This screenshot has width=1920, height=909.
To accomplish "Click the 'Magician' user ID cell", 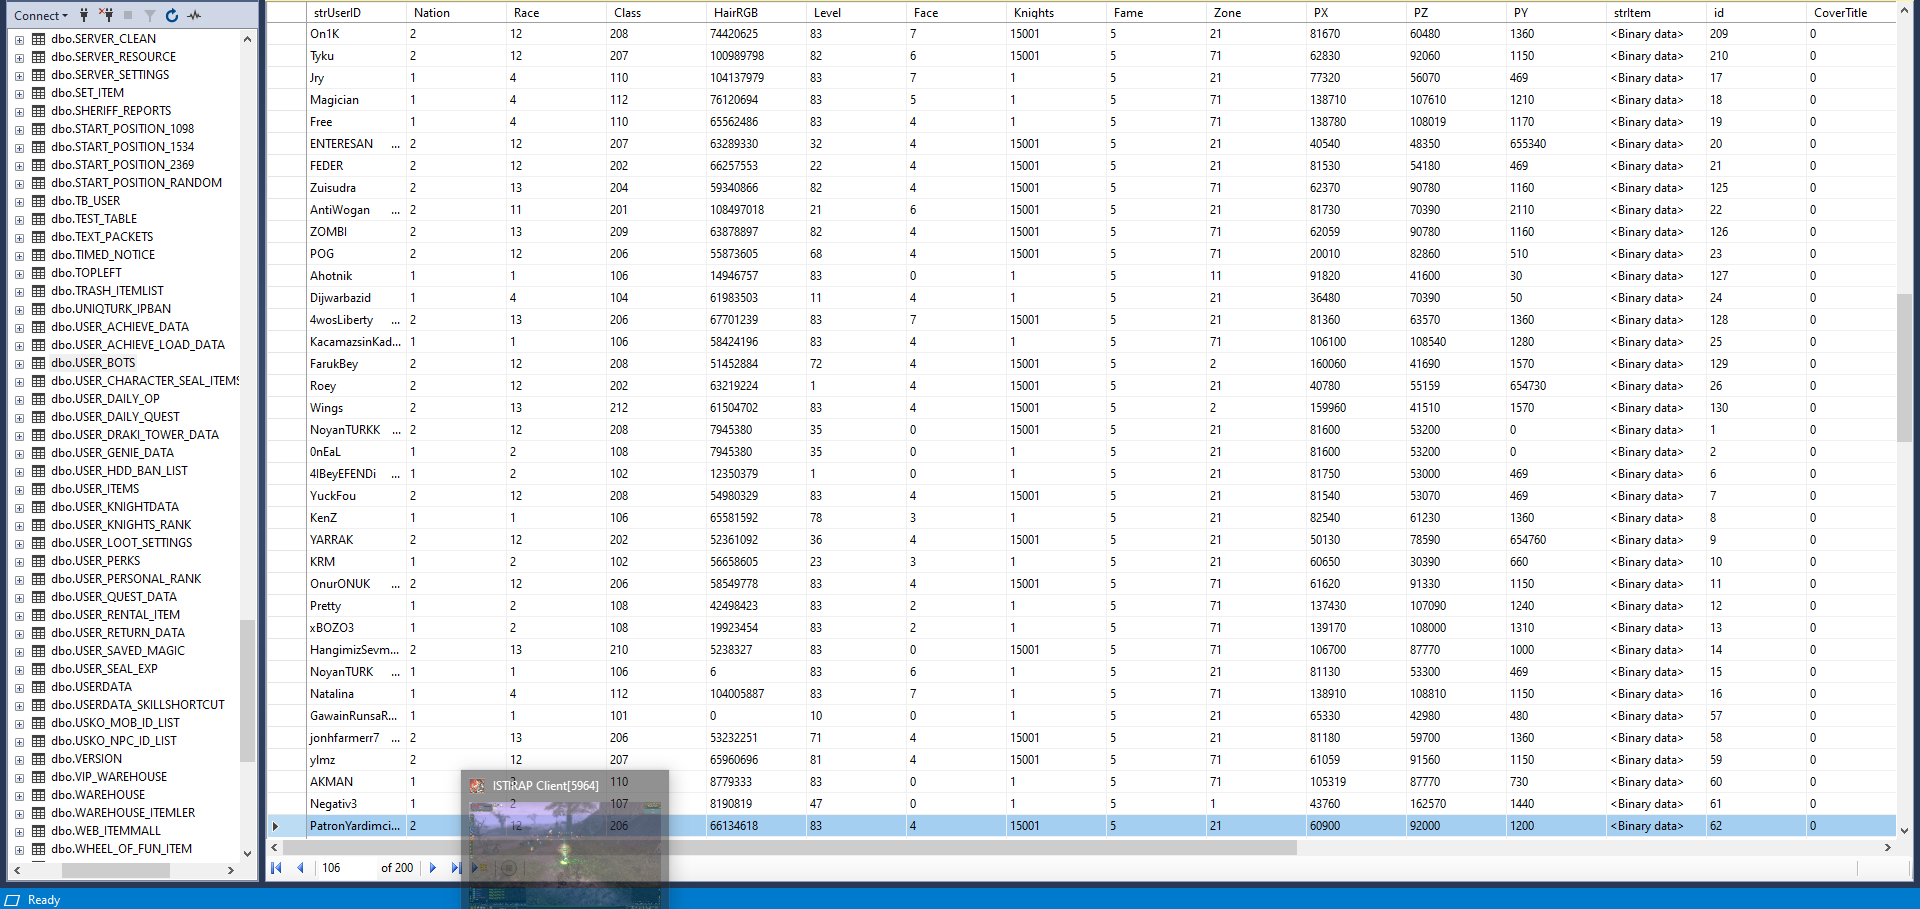I will coord(356,100).
